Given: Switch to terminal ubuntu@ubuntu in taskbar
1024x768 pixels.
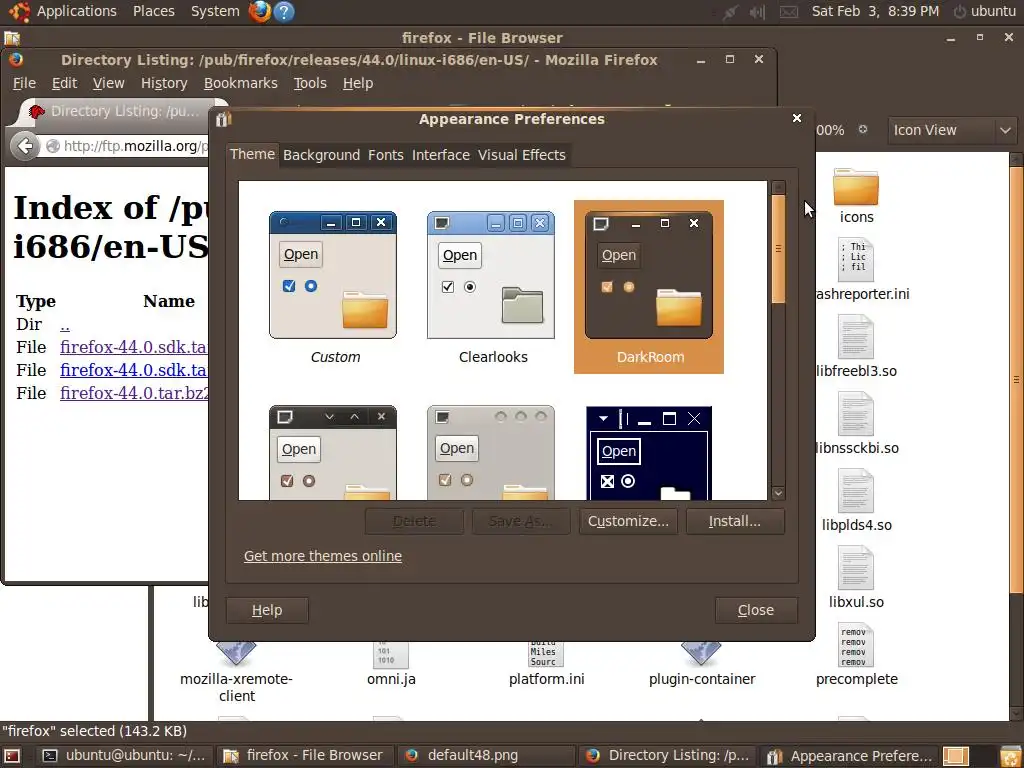Looking at the screenshot, I should click(124, 756).
